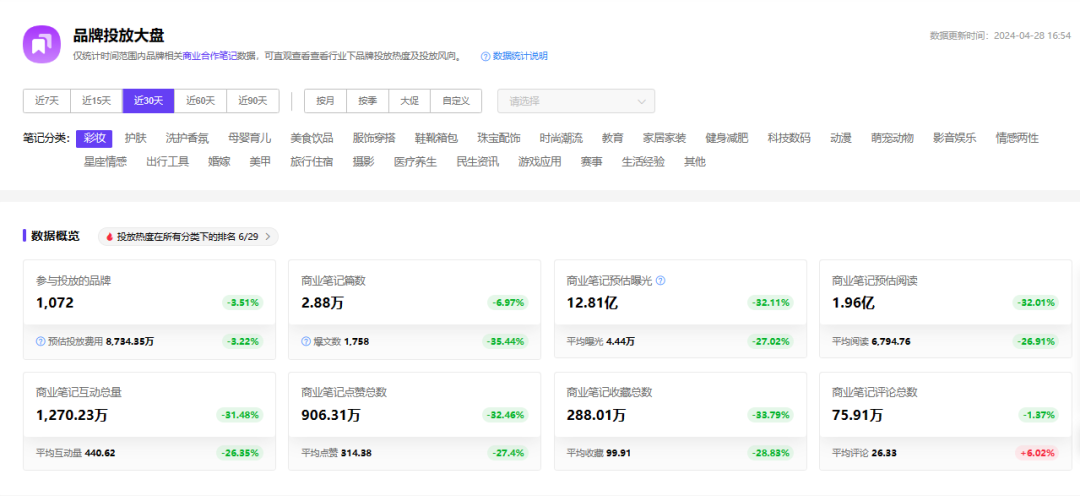Select 出行工具 note category
This screenshot has width=1080, height=496.
[x=167, y=162]
